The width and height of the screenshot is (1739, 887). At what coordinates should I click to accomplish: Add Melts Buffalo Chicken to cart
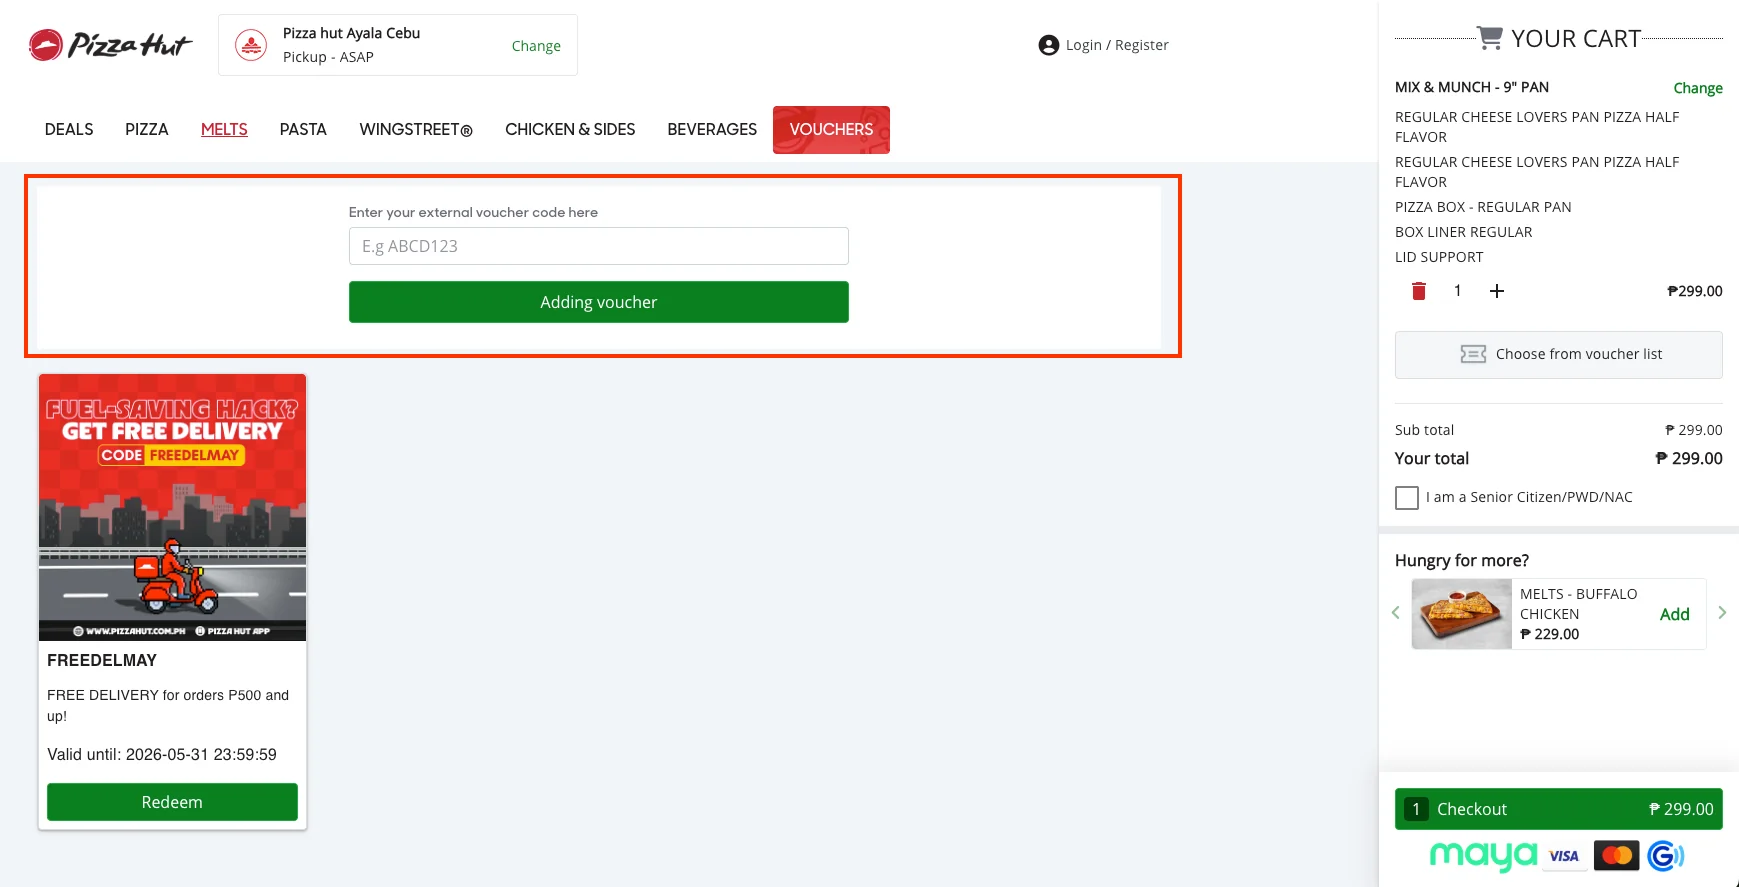pyautogui.click(x=1675, y=614)
